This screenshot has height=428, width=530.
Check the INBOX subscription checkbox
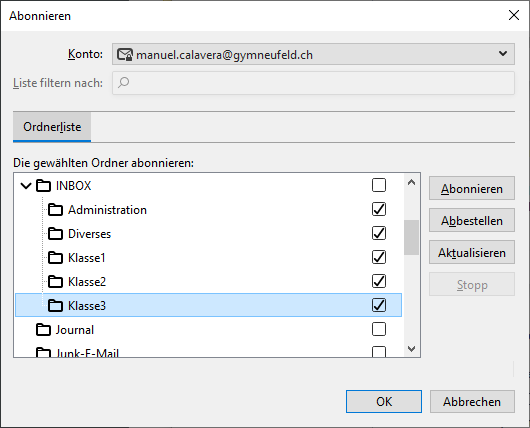[x=379, y=185]
